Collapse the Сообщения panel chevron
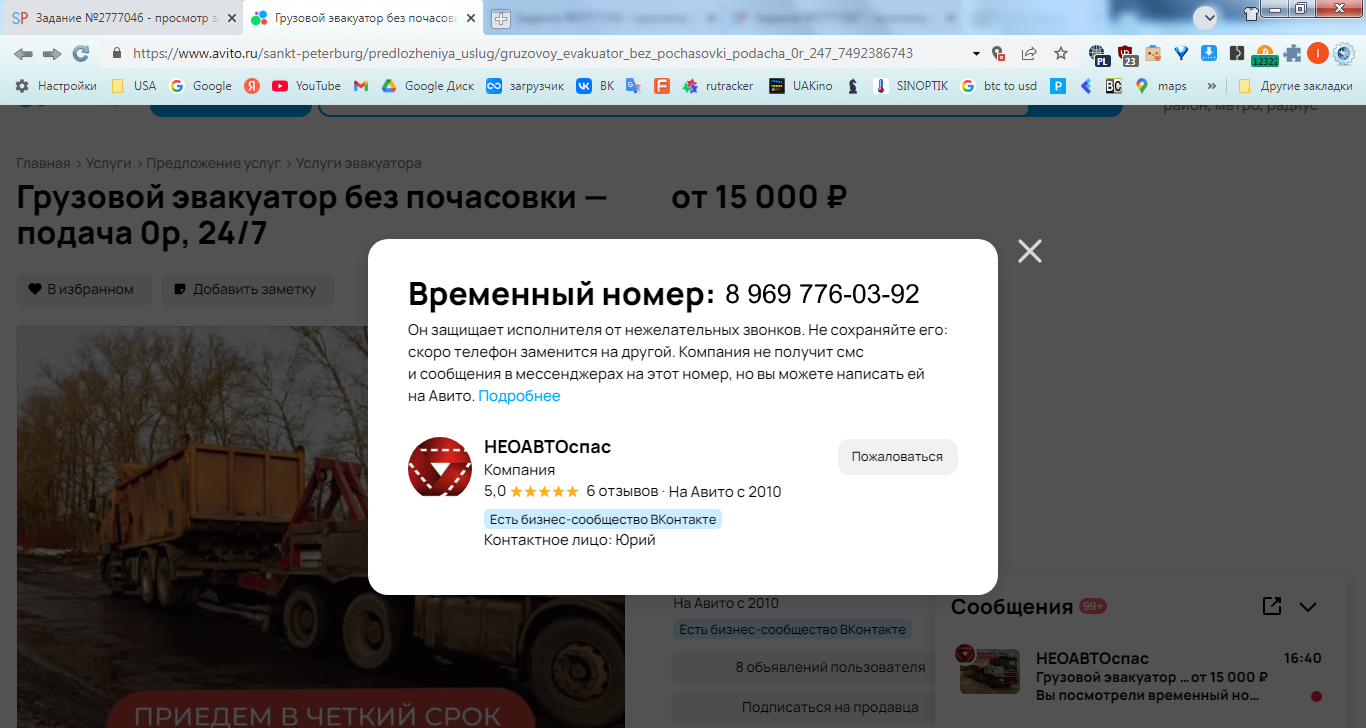1366x728 pixels. tap(1307, 607)
